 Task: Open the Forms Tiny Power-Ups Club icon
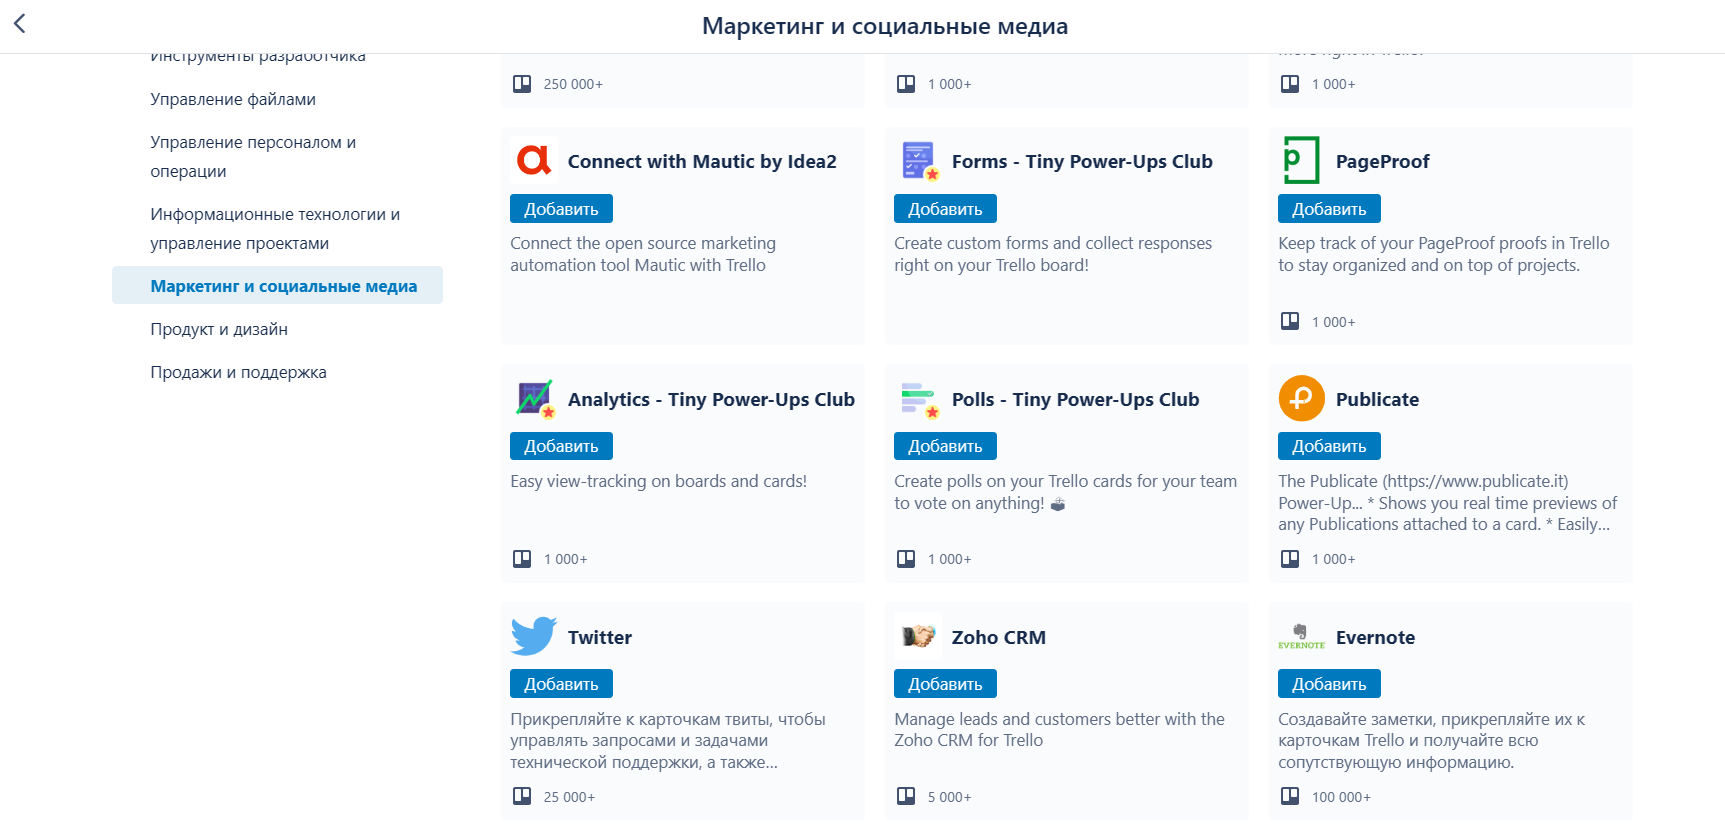coord(918,160)
